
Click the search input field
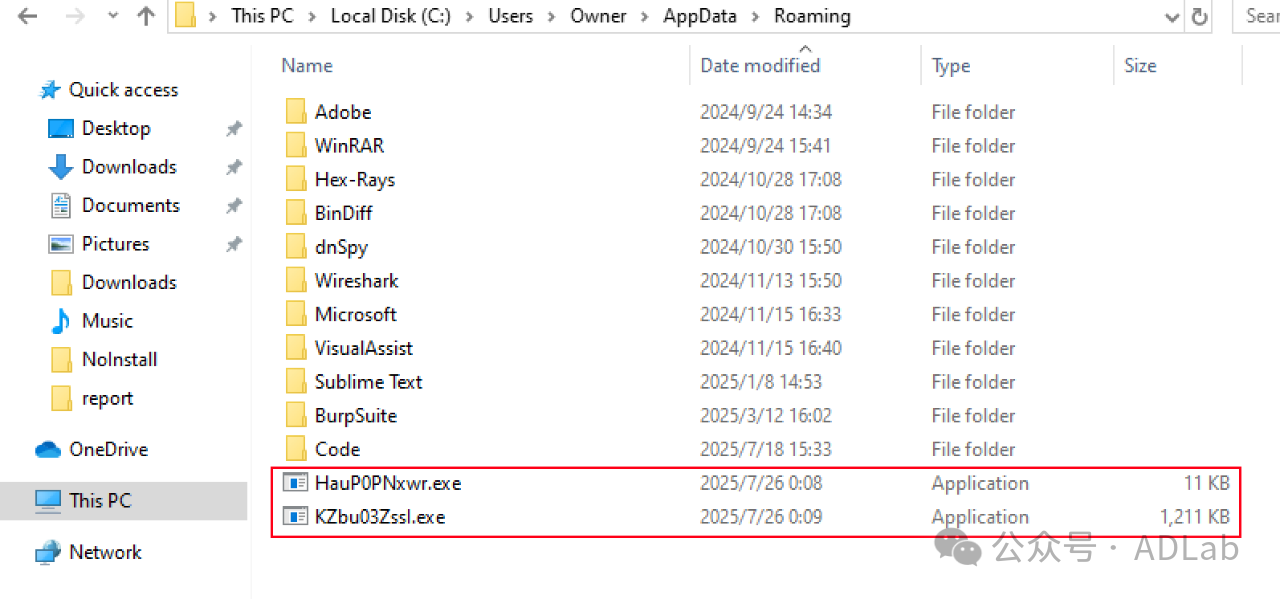coord(1262,17)
